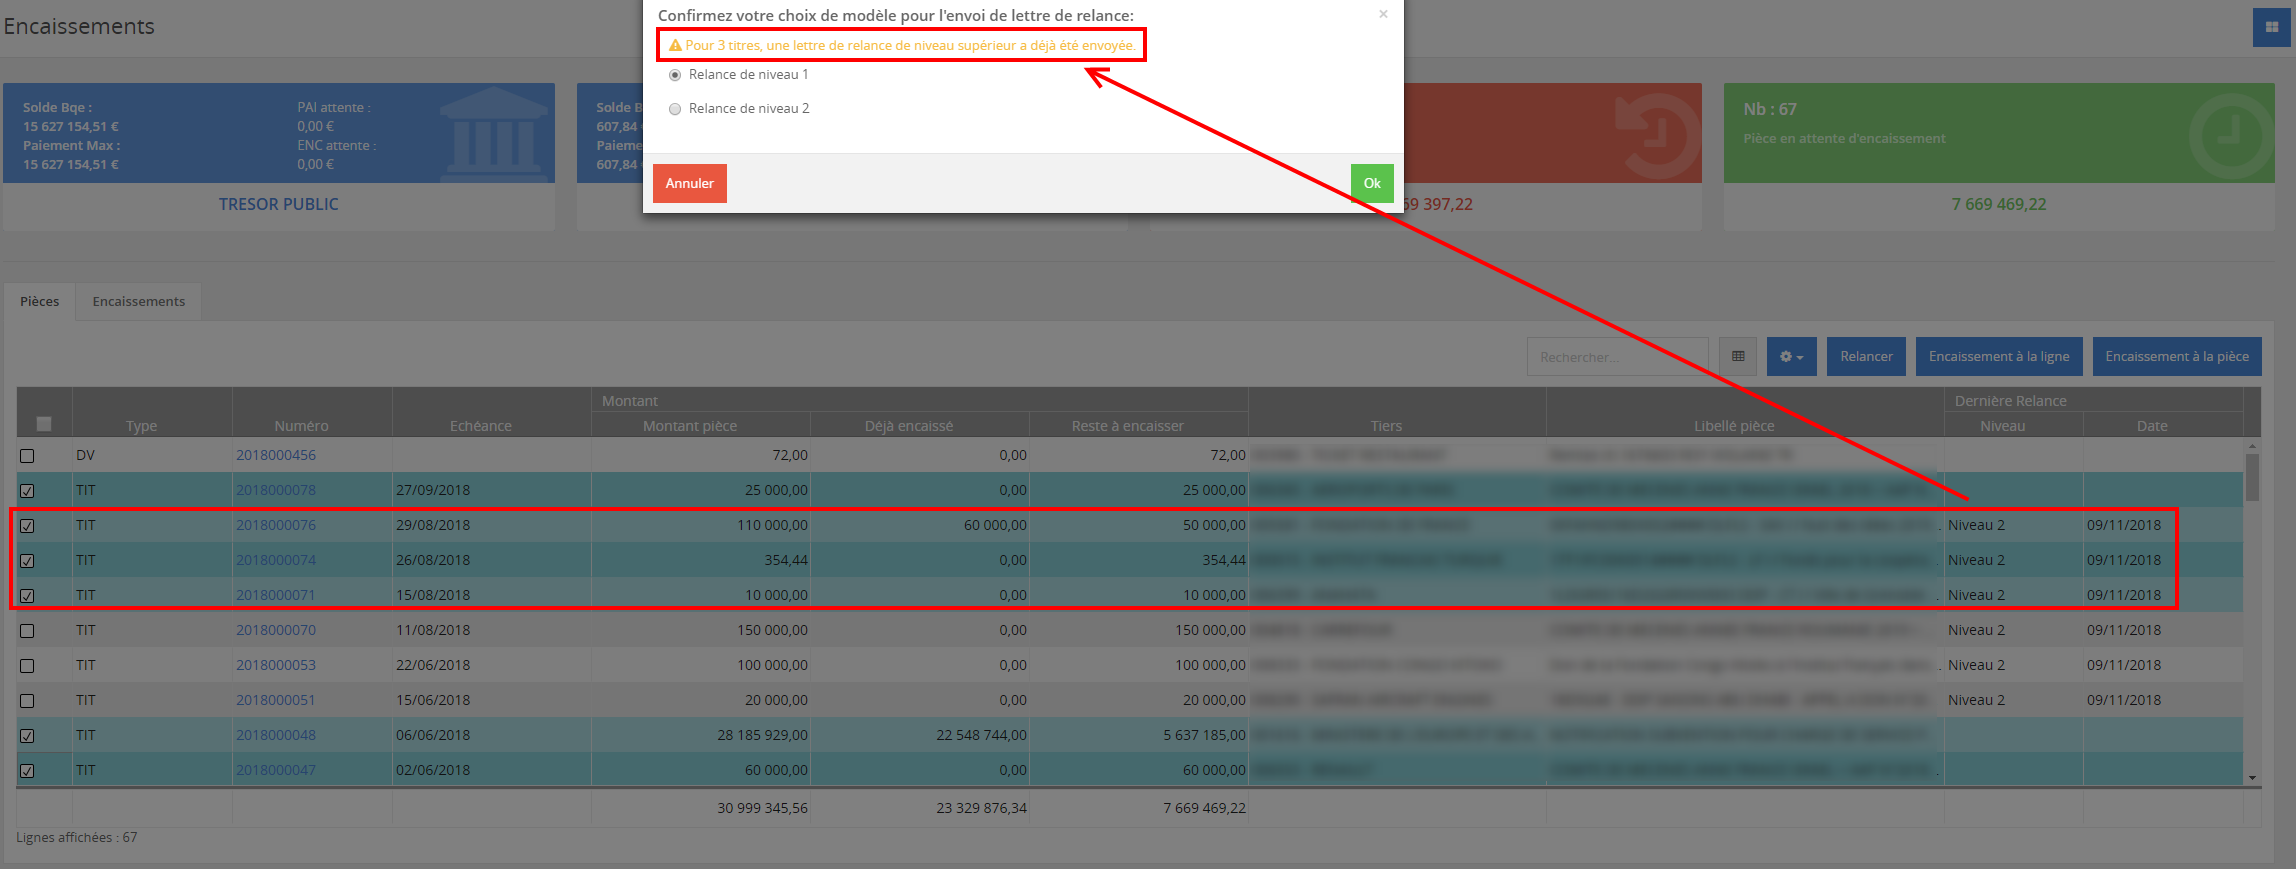Select Relance de niveau 1 option
The height and width of the screenshot is (869, 2296).
tap(675, 75)
